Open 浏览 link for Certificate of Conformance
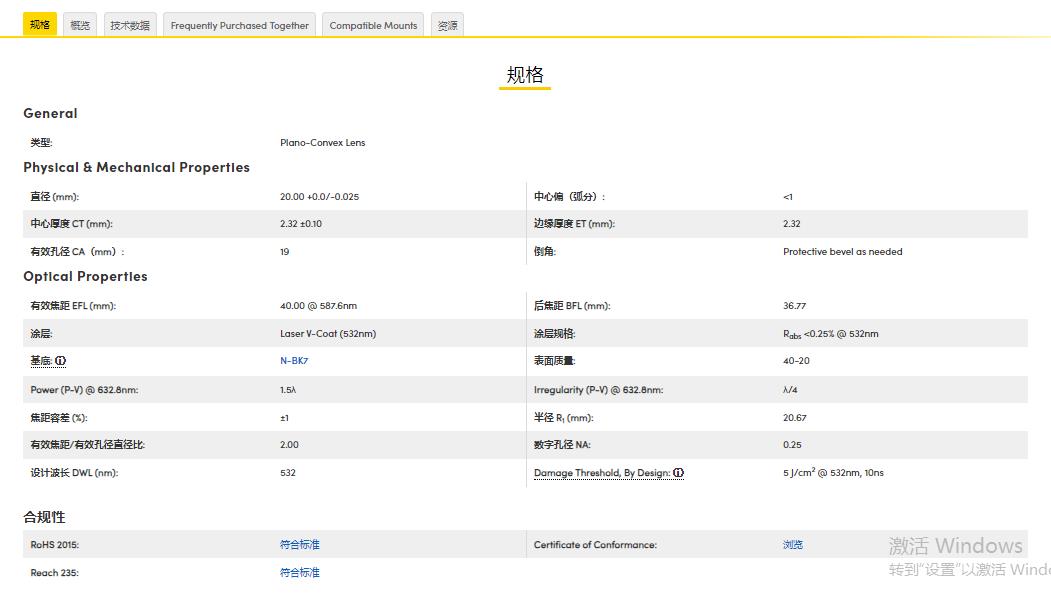This screenshot has width=1051, height=594. point(793,545)
